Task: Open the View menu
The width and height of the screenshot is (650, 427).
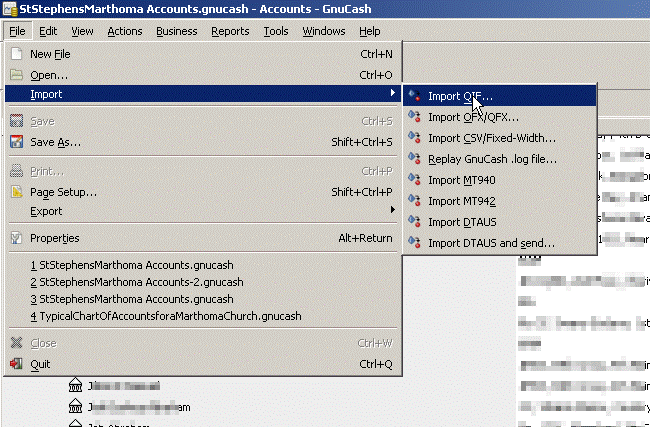Action: point(82,31)
